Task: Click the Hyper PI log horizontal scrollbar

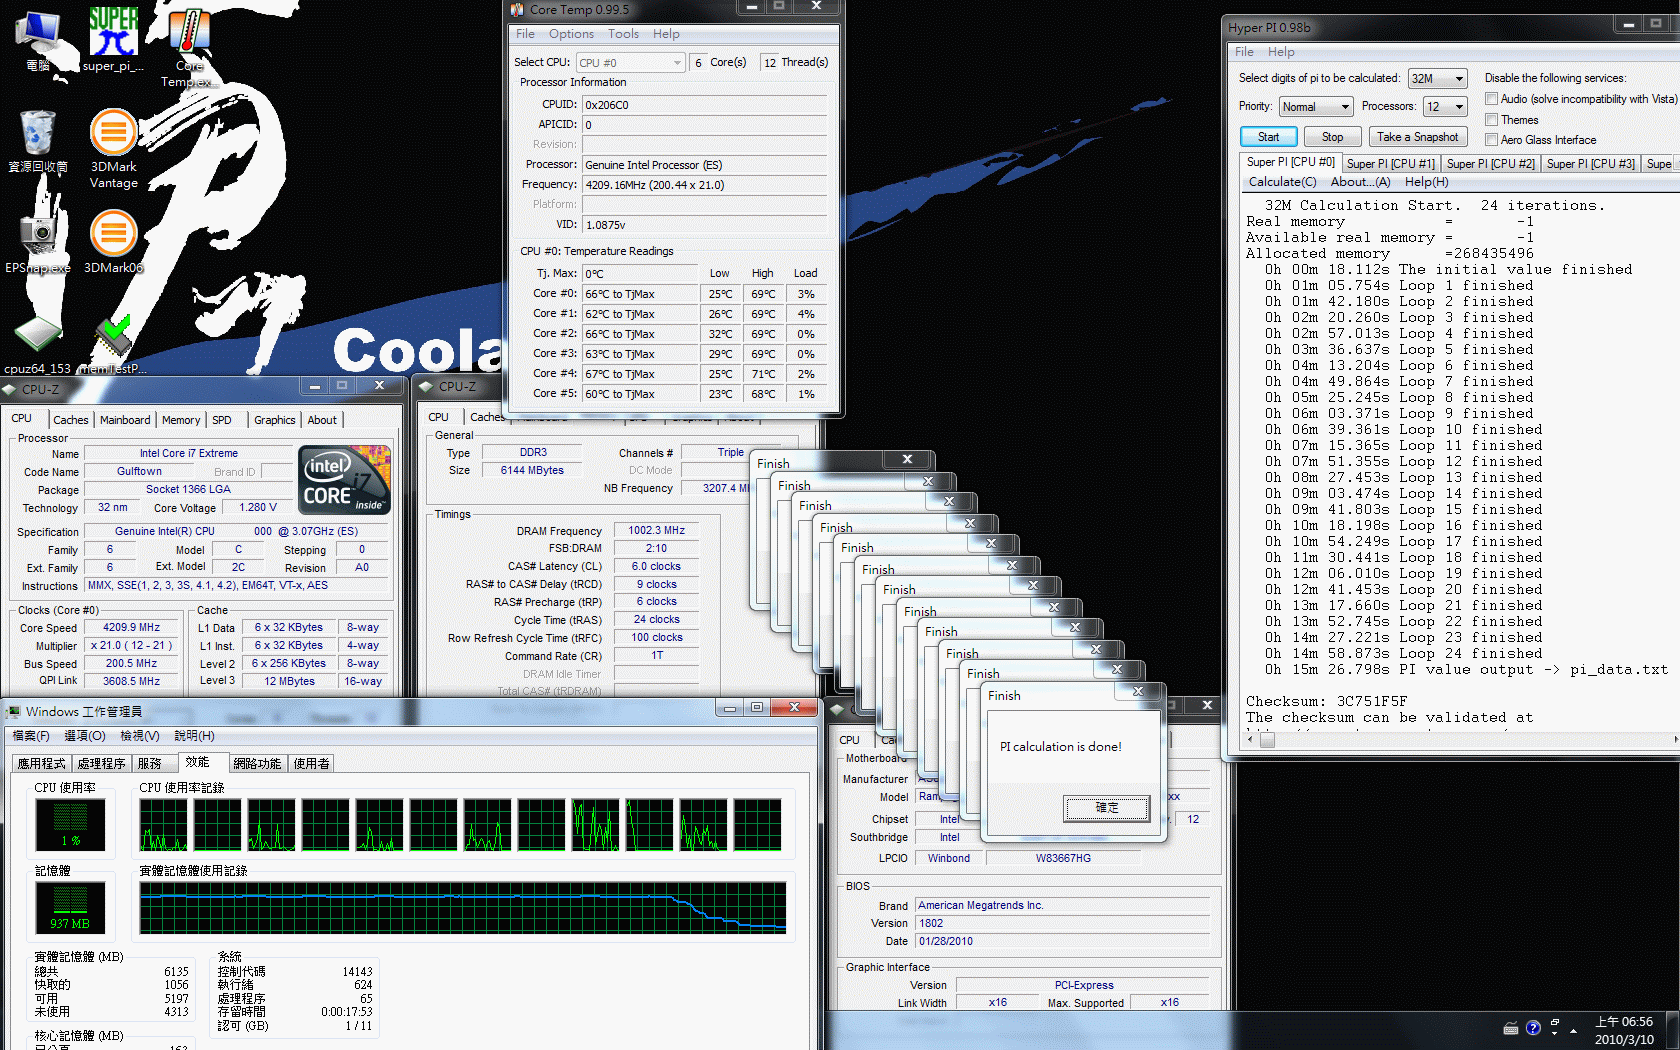Action: [x=1460, y=740]
